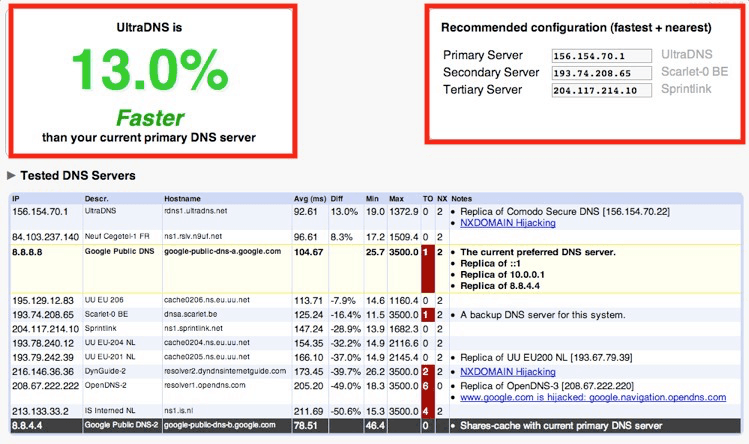Click the Notes column header
Screen dimensions: 749x444
461,198
